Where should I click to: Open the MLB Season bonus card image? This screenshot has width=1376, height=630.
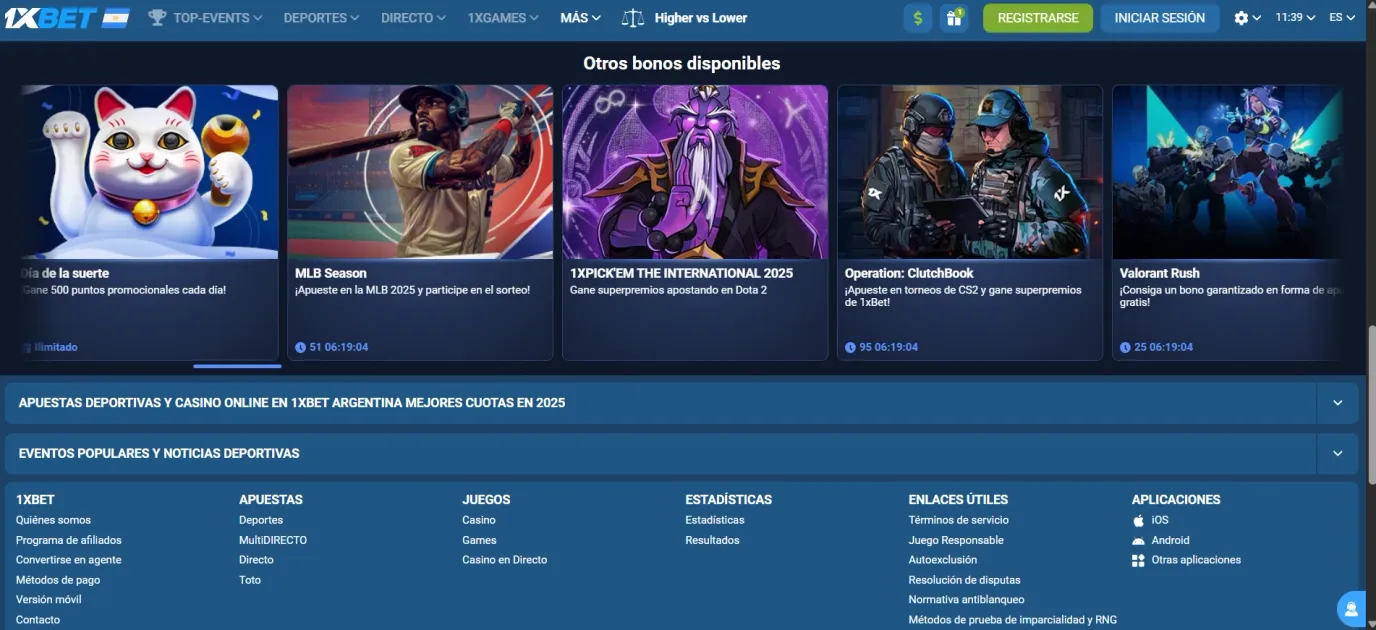[x=420, y=172]
